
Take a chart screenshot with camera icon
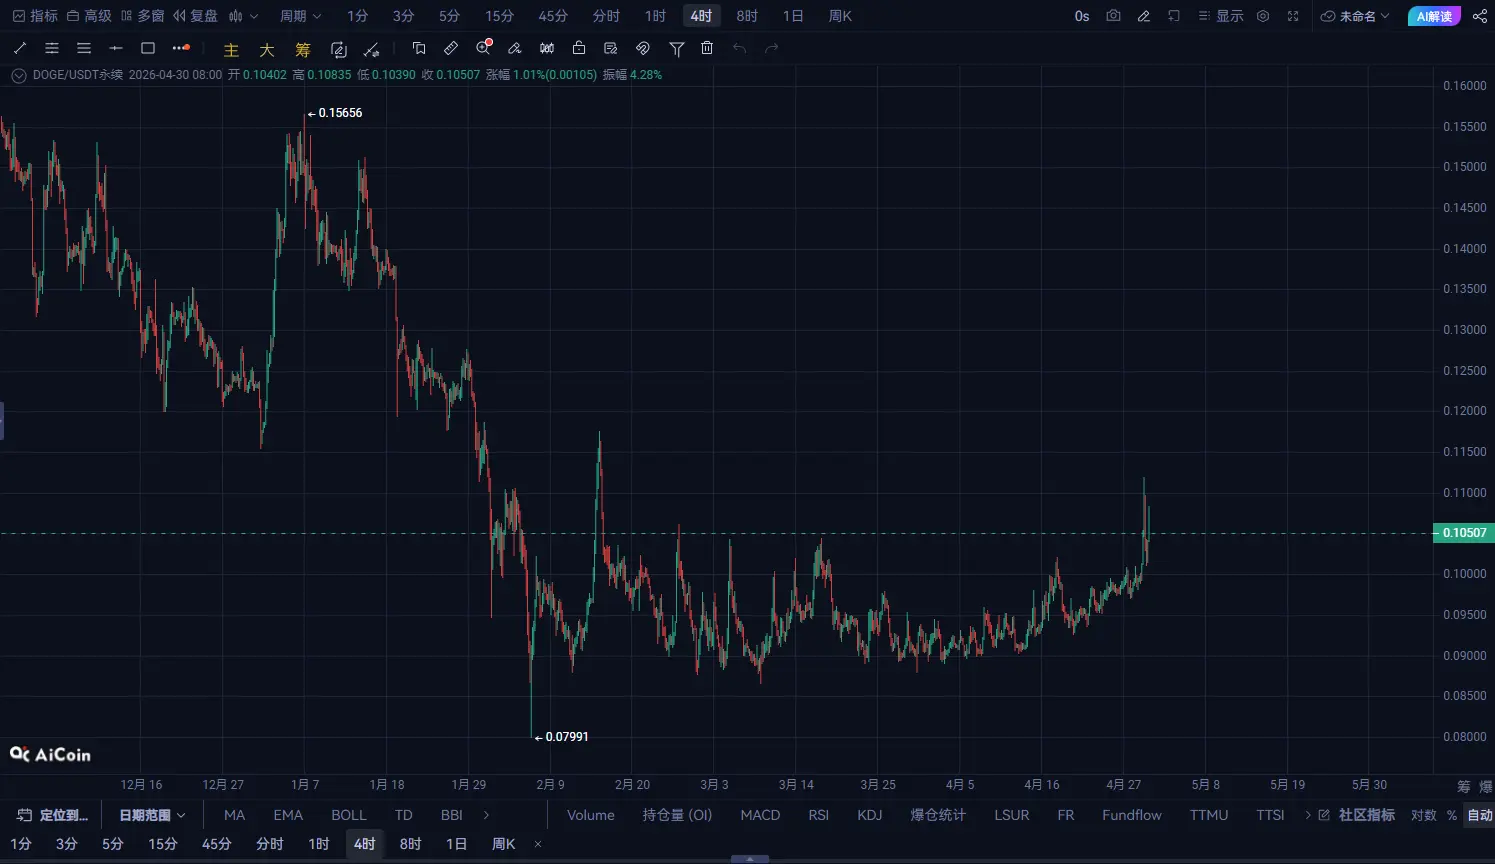1113,16
